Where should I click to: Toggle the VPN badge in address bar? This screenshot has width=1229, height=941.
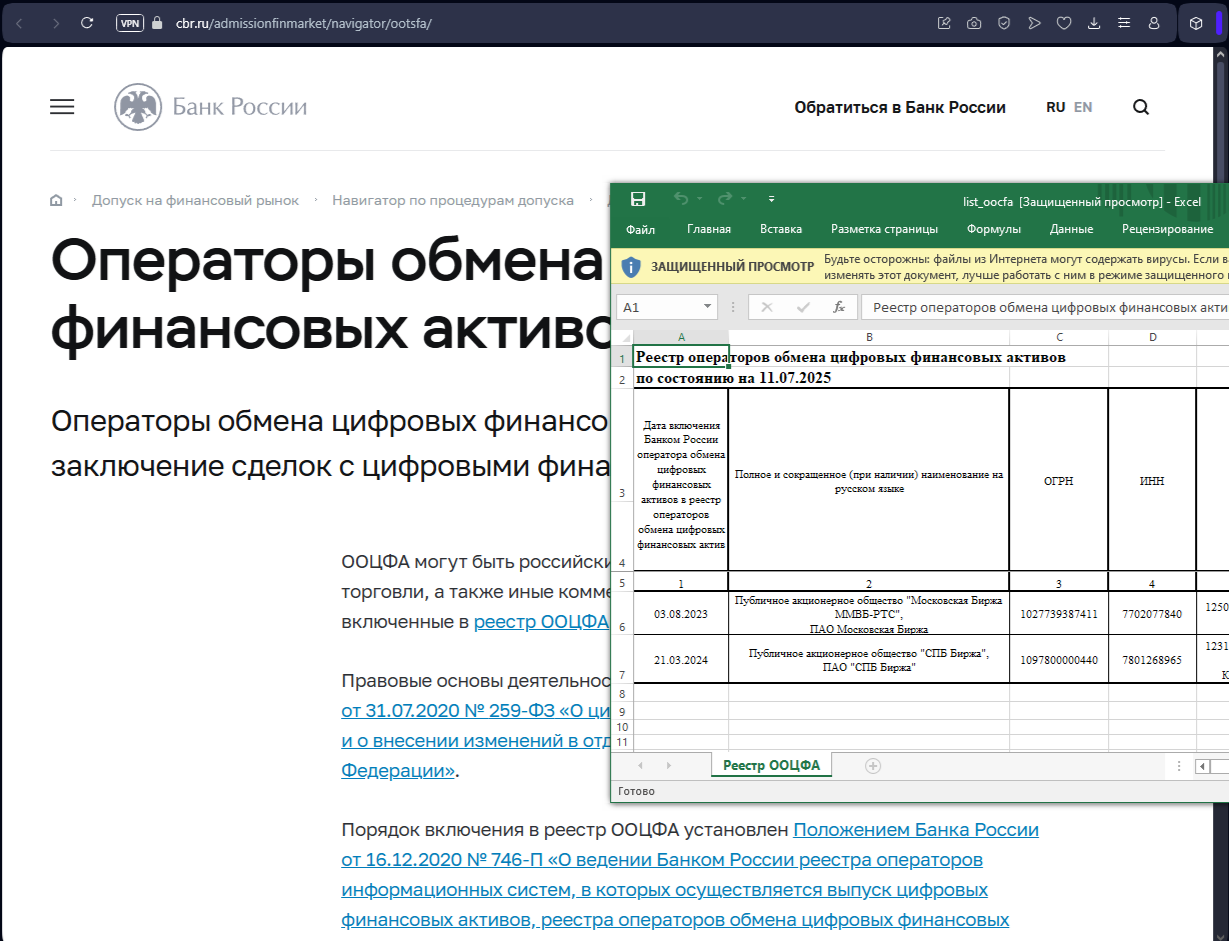pos(130,23)
